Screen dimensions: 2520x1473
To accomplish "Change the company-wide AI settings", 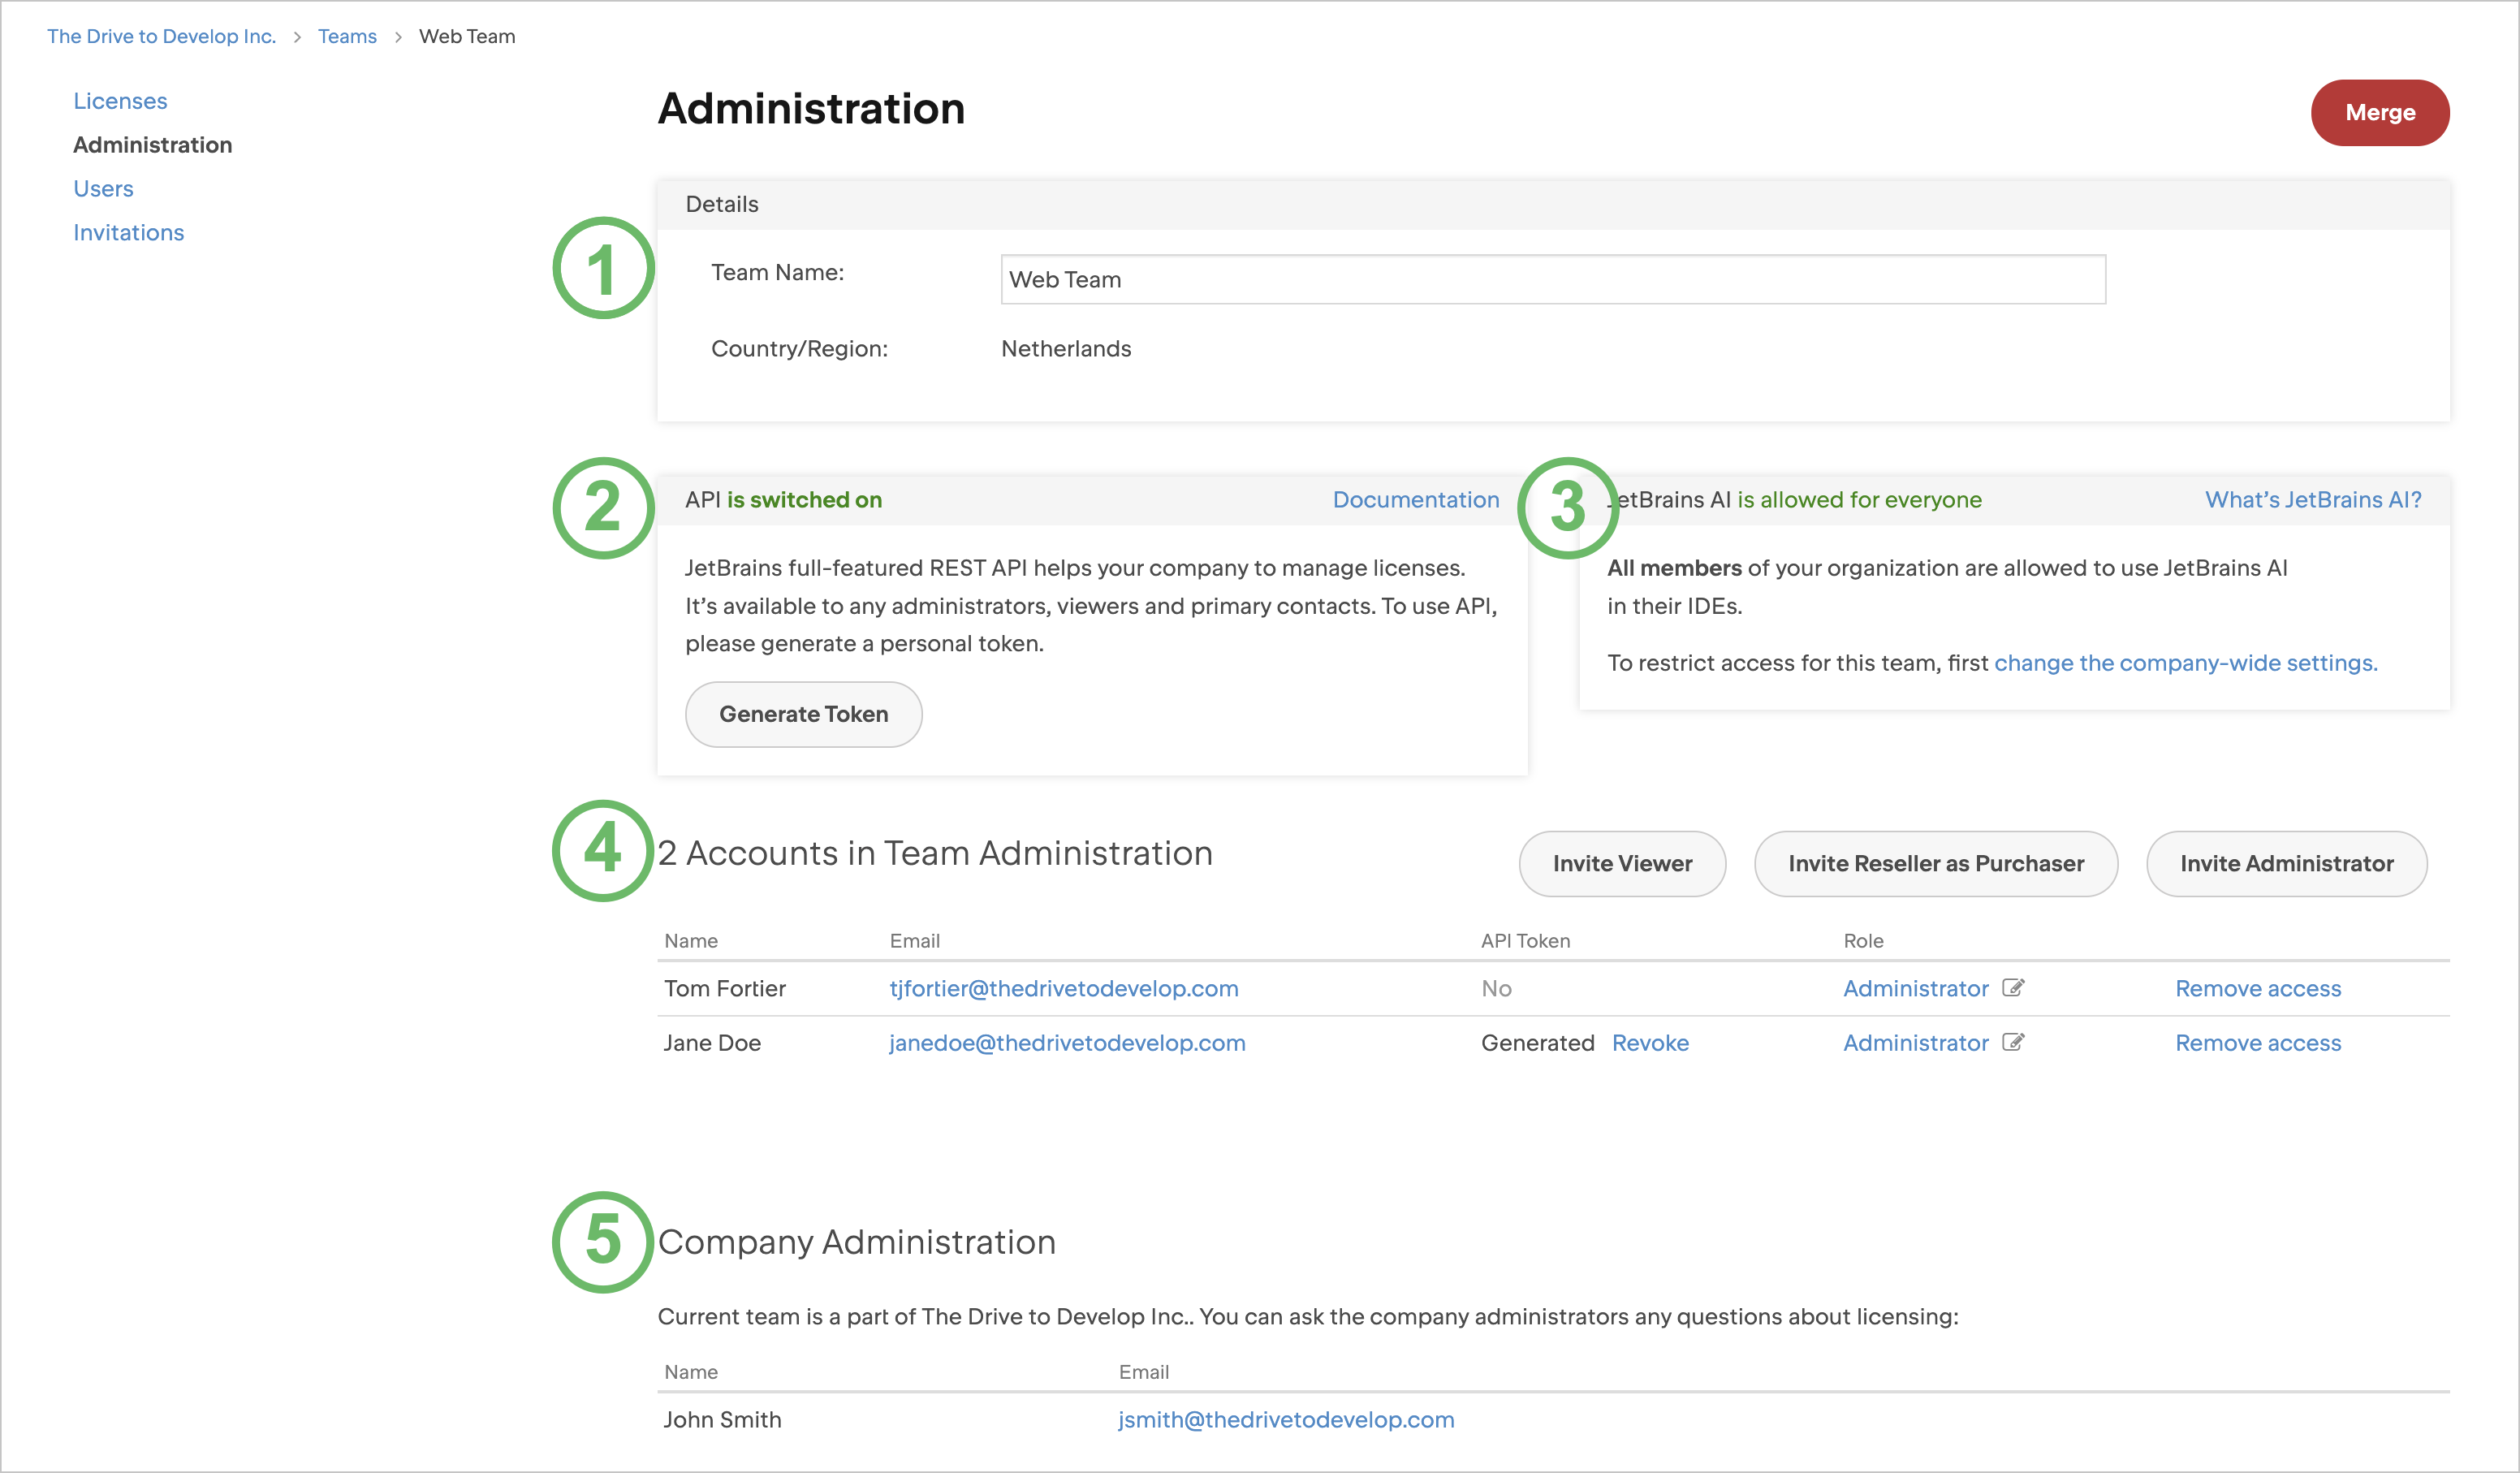I will [2186, 663].
